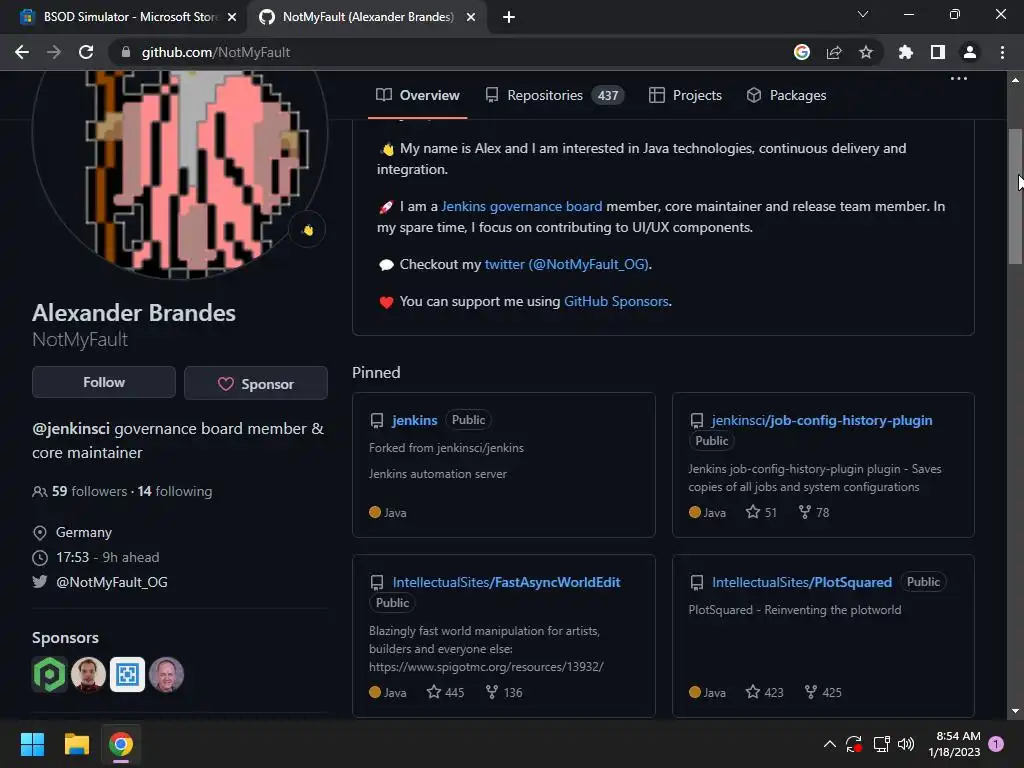
Task: Open the fourth sponsor's avatar
Action: (x=167, y=675)
